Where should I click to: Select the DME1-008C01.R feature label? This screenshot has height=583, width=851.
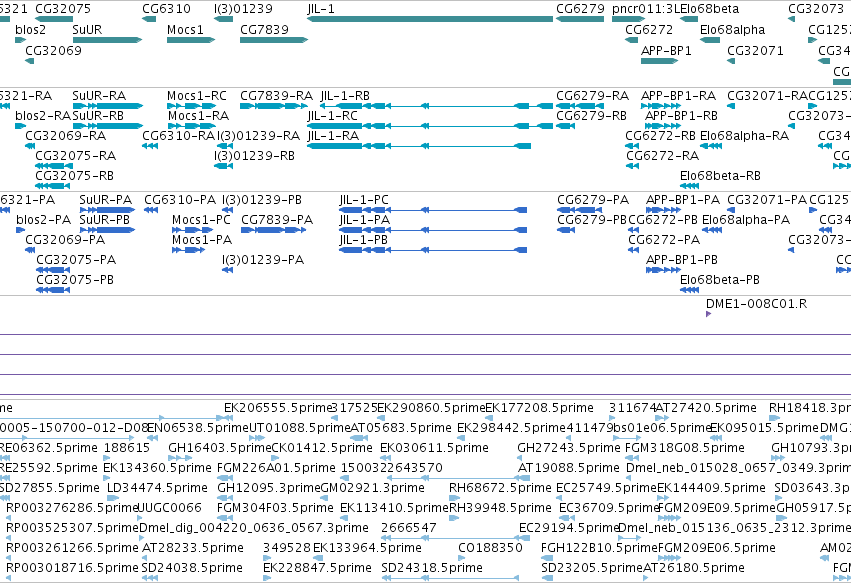click(757, 304)
